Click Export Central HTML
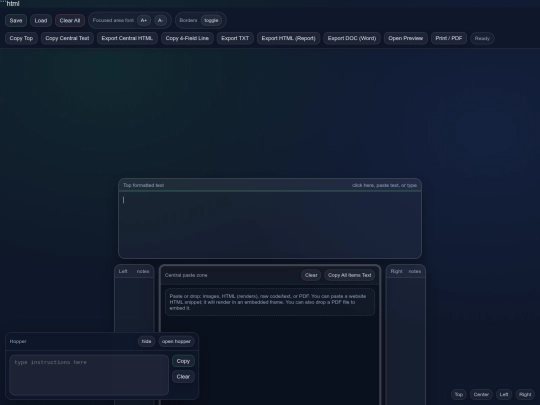Image resolution: width=540 pixels, height=405 pixels. 127,38
